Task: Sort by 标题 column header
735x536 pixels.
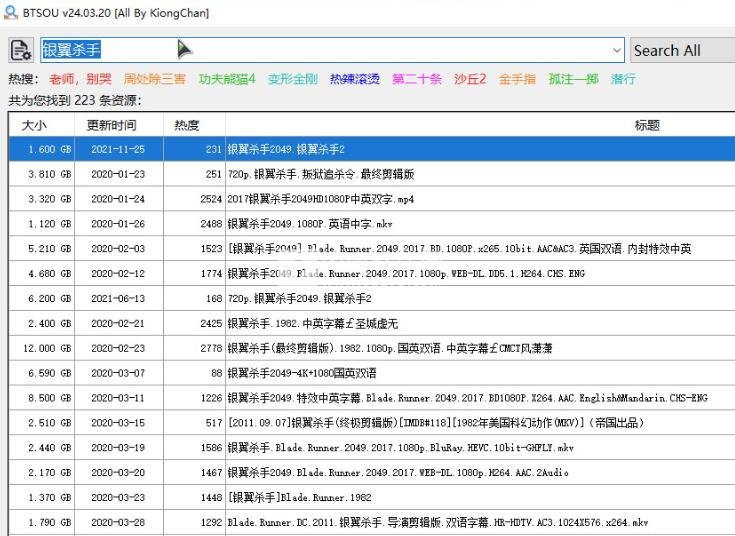Action: click(x=480, y=125)
